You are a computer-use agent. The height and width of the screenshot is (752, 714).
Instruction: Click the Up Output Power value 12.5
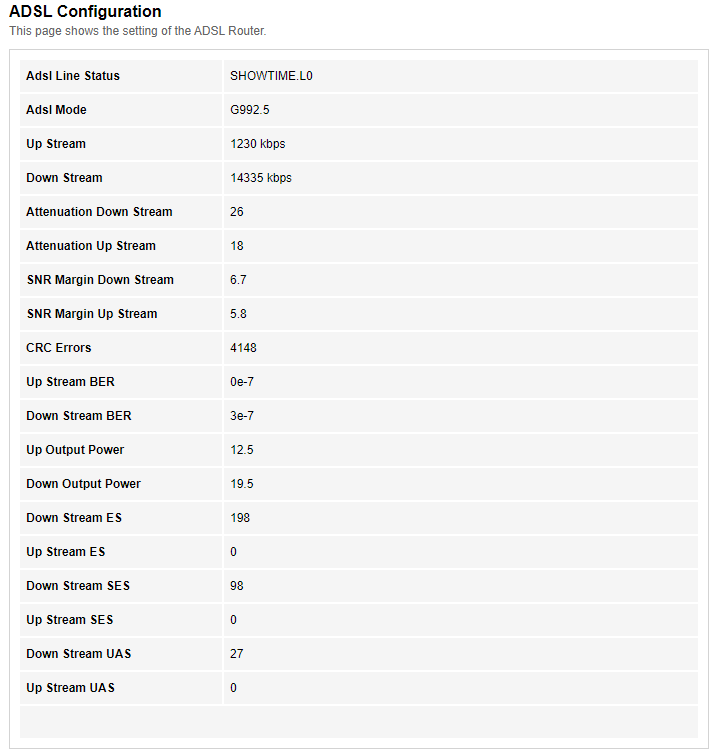(x=242, y=450)
